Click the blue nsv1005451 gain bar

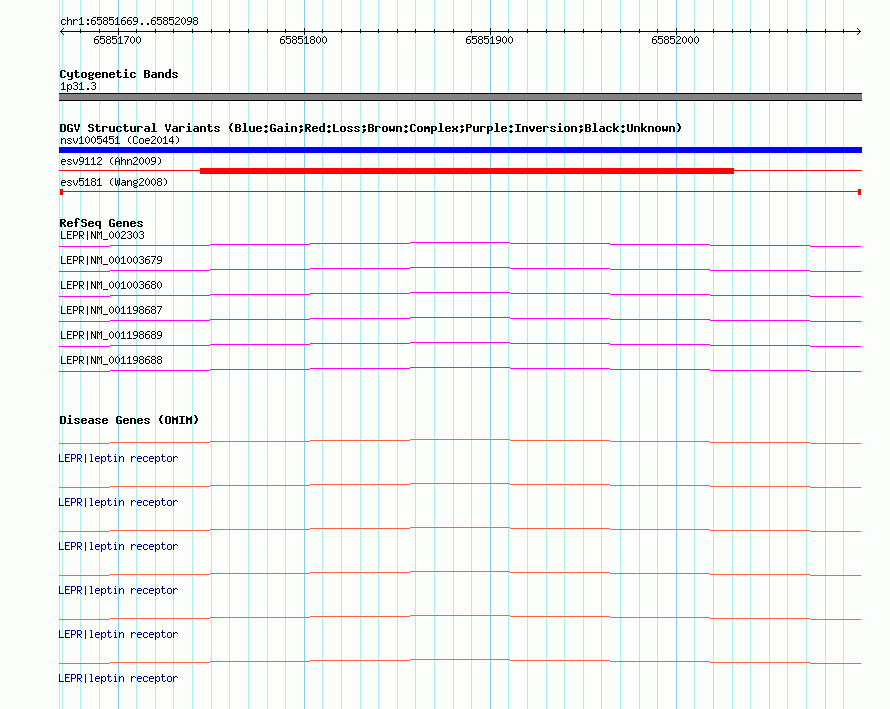(x=460, y=150)
